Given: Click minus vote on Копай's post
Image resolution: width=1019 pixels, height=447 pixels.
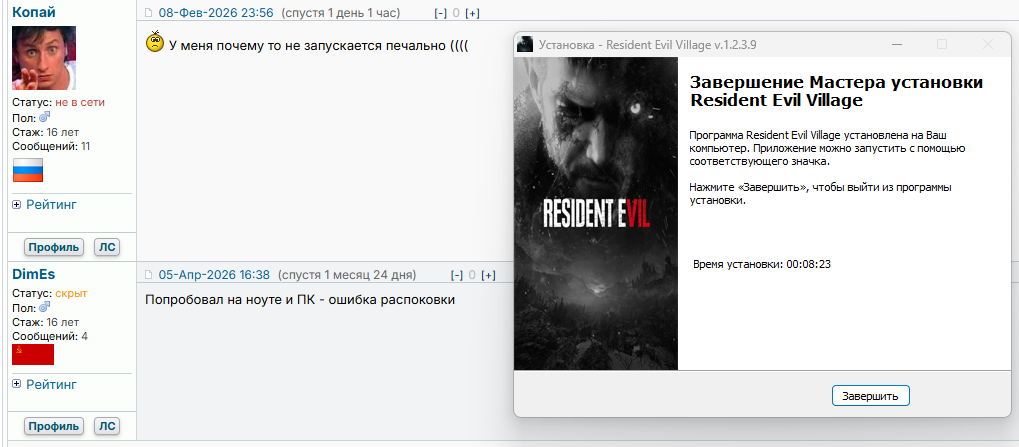Looking at the screenshot, I should 441,13.
